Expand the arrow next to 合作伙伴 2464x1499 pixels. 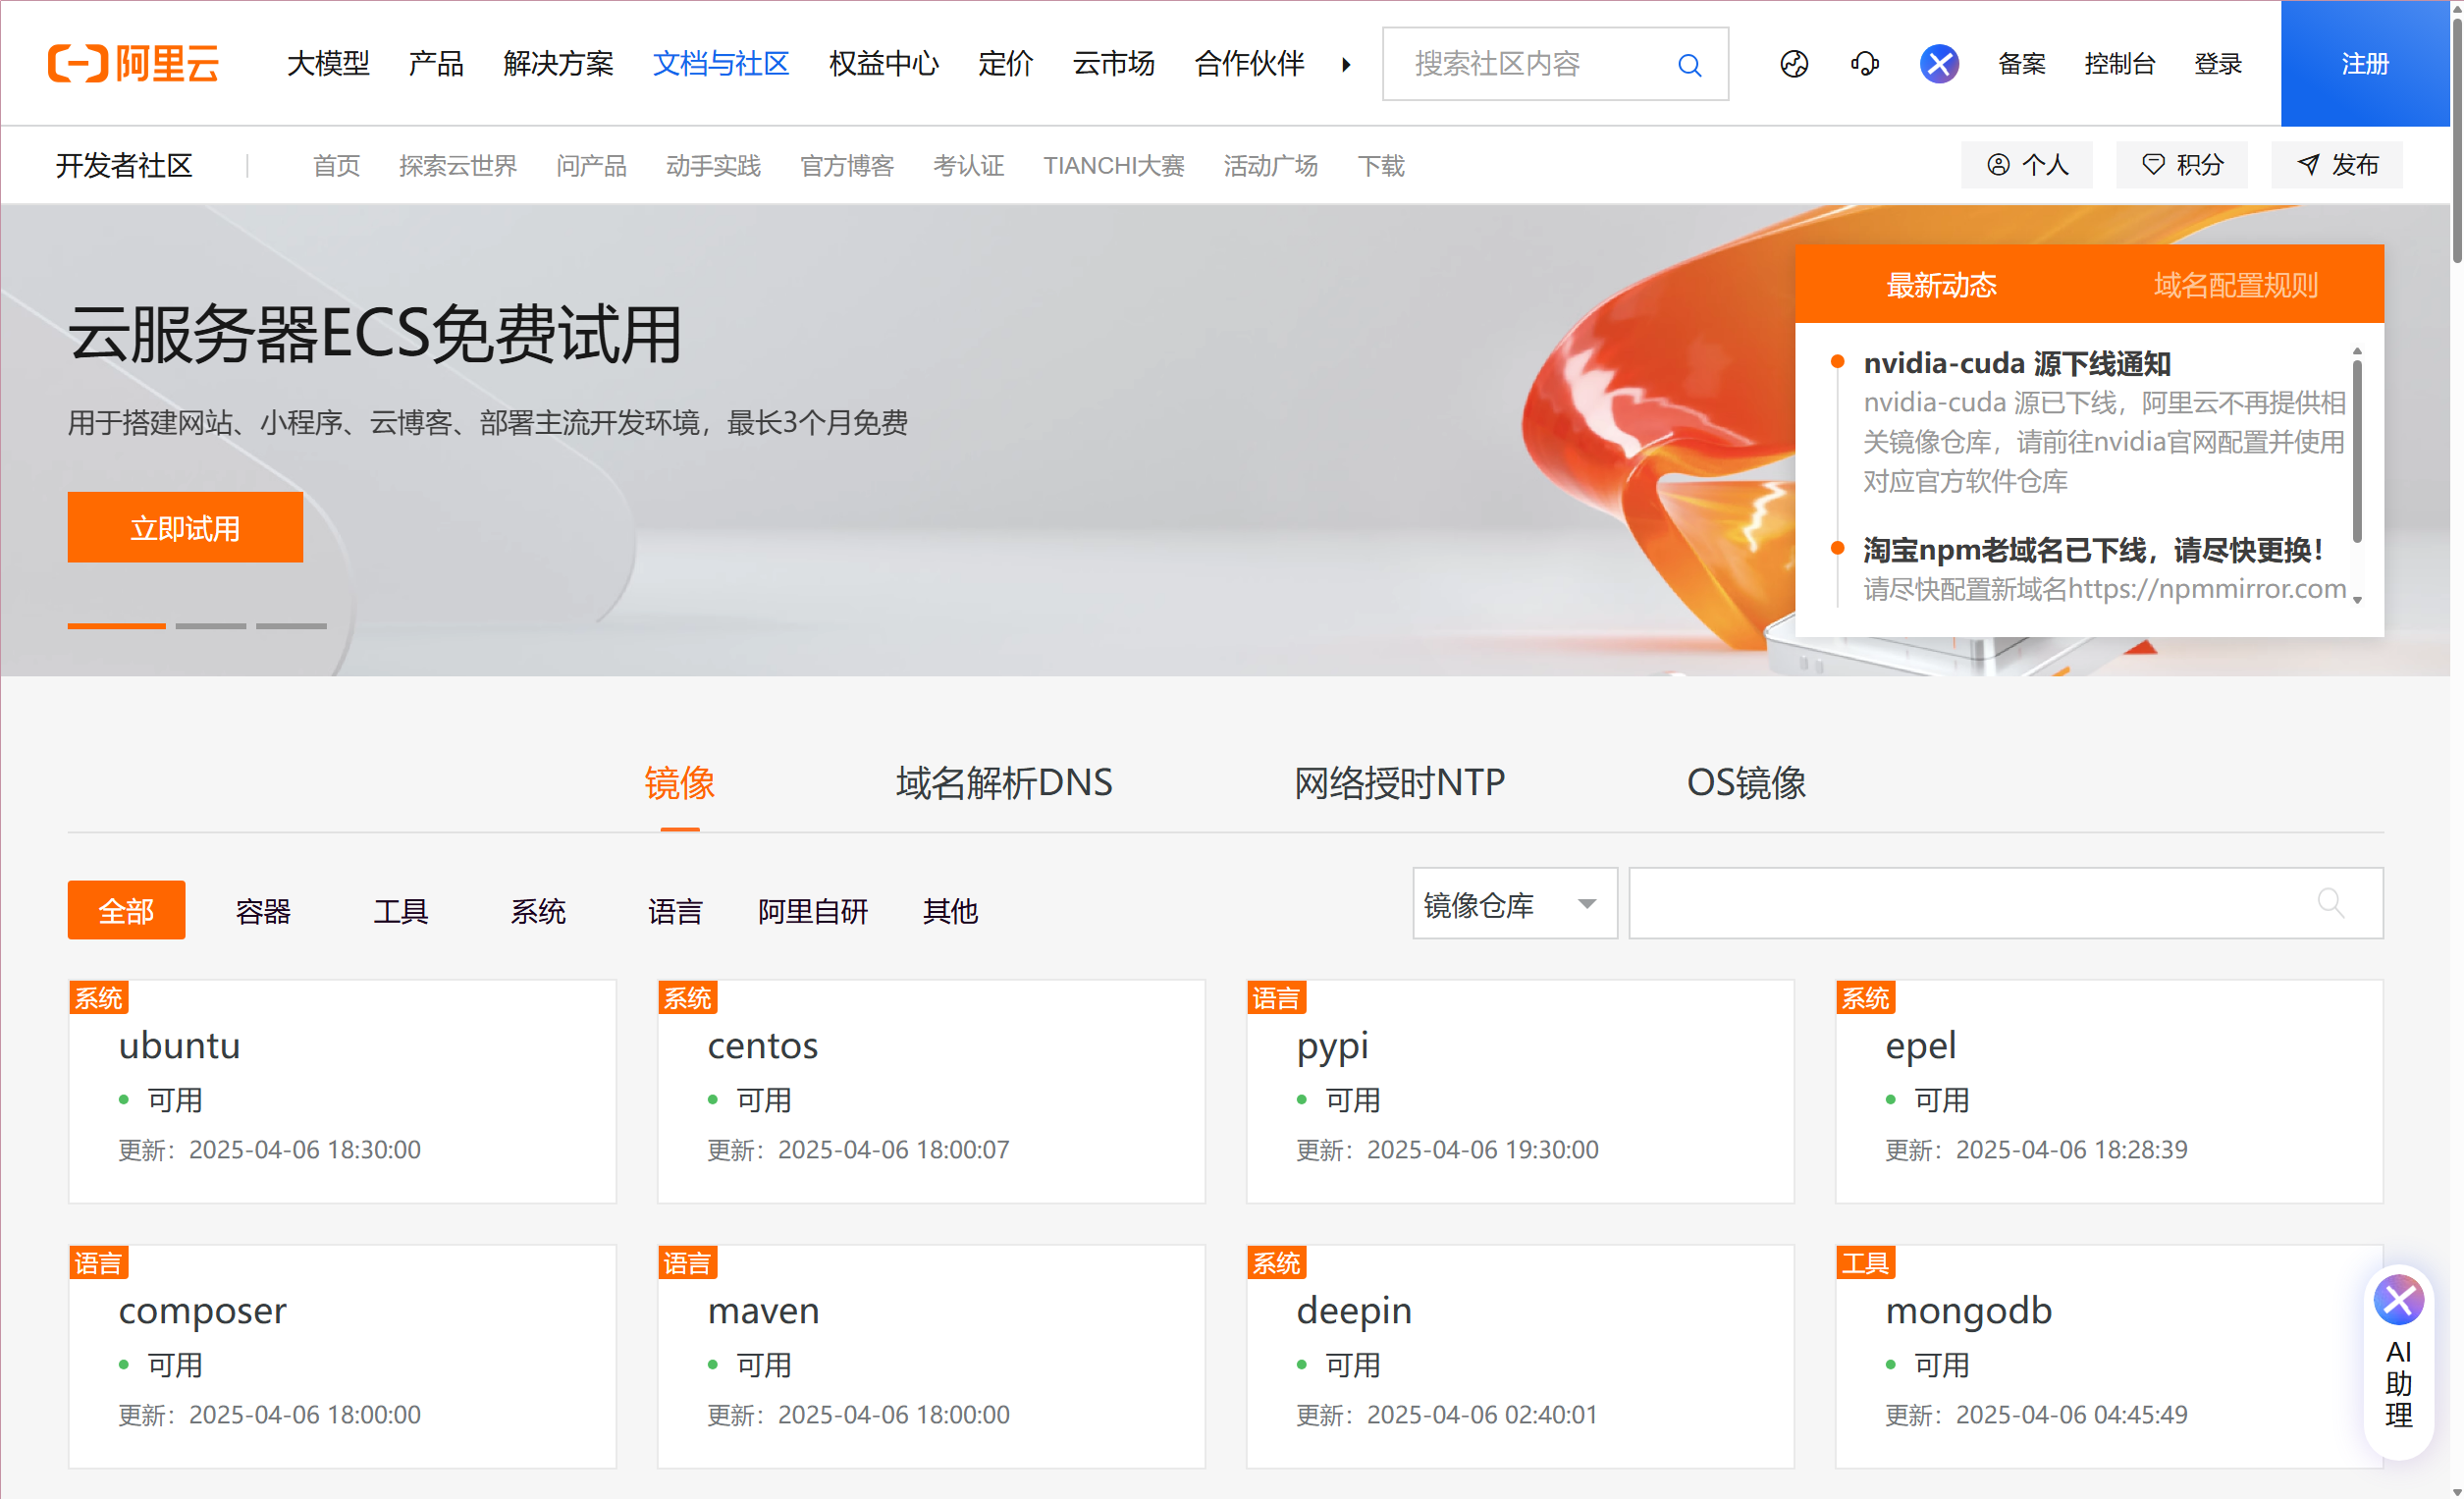1346,63
